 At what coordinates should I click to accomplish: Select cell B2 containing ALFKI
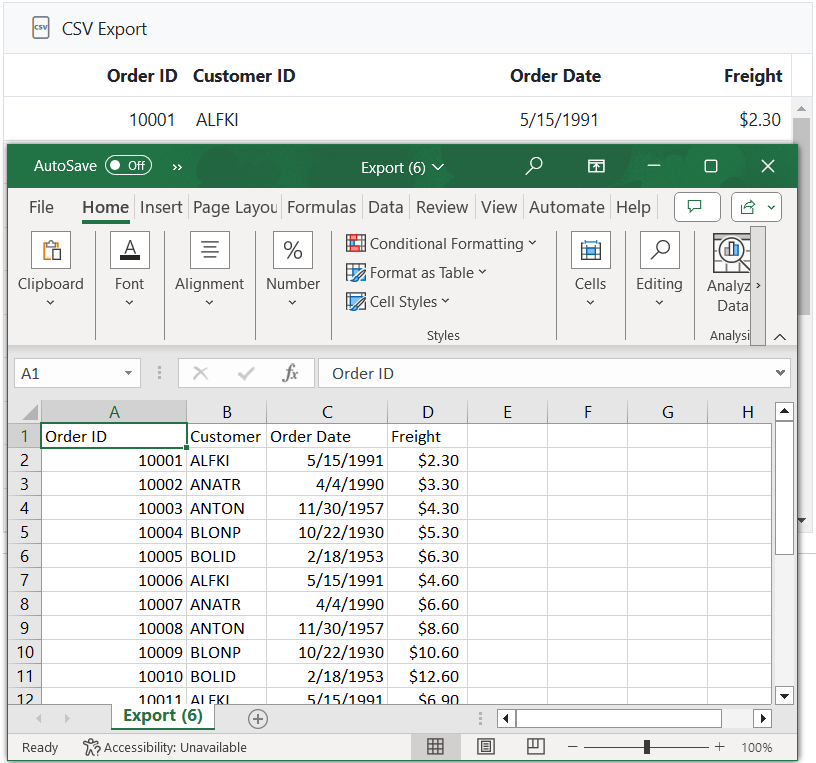pyautogui.click(x=226, y=460)
